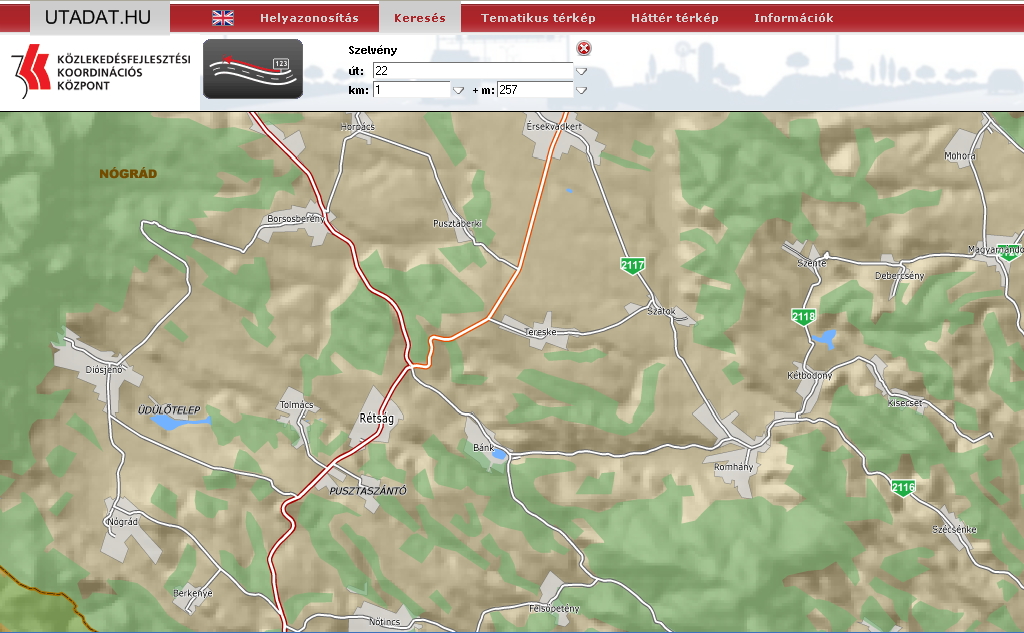Viewport: 1024px width, 633px height.
Task: Click into the km input field
Action: tap(410, 90)
